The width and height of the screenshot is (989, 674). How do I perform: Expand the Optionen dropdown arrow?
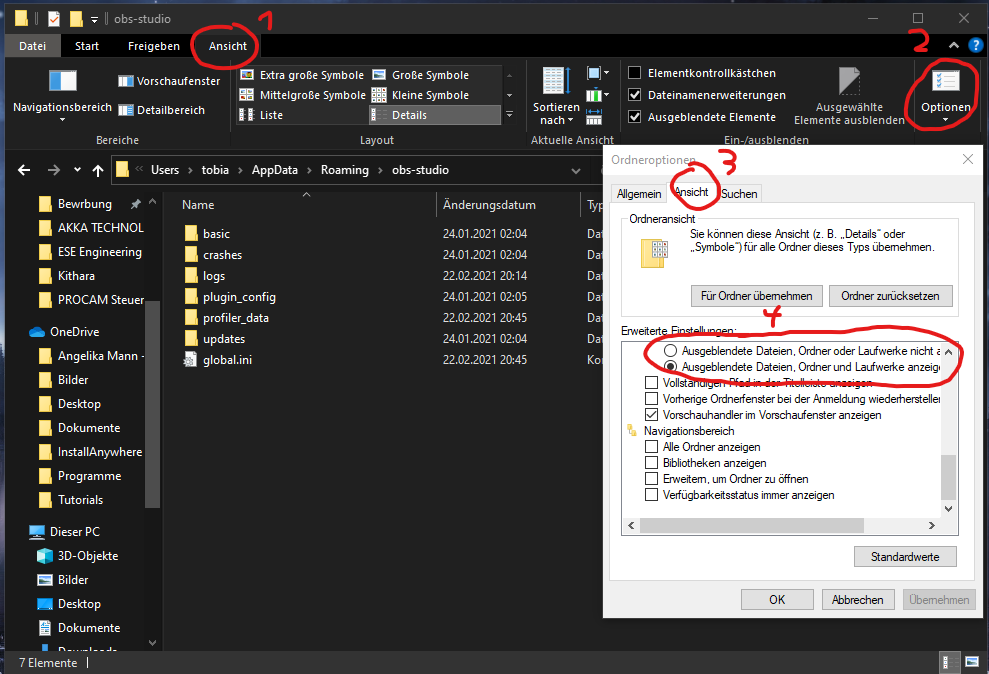click(x=945, y=121)
